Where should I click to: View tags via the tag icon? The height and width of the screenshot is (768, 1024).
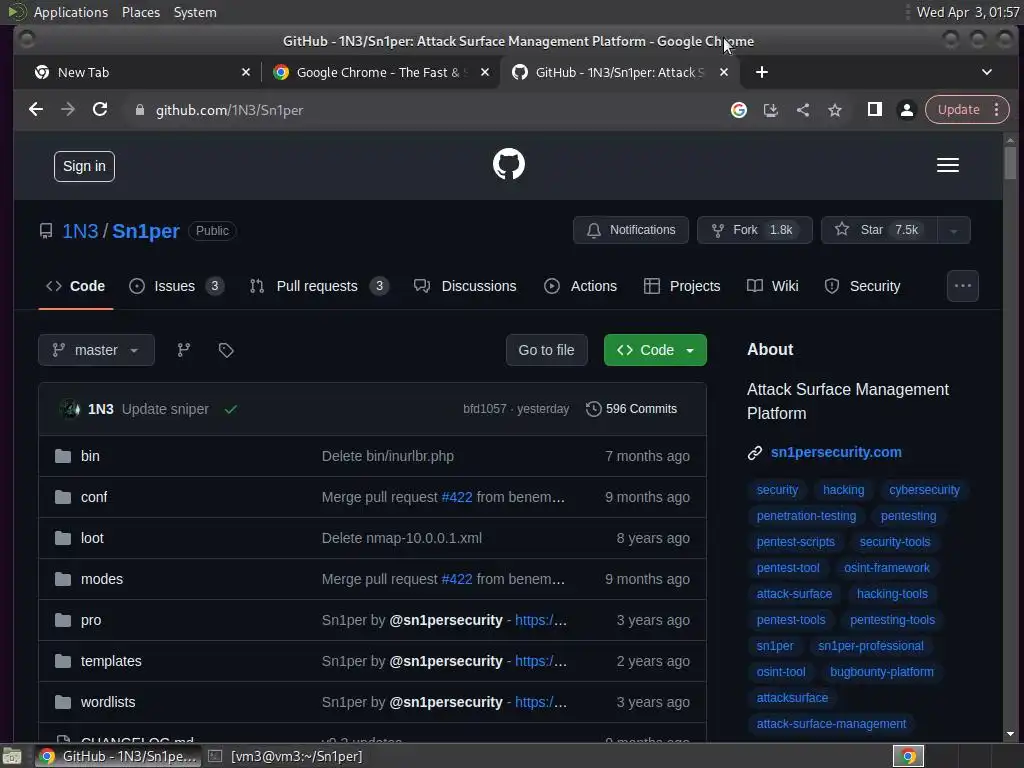(x=226, y=350)
